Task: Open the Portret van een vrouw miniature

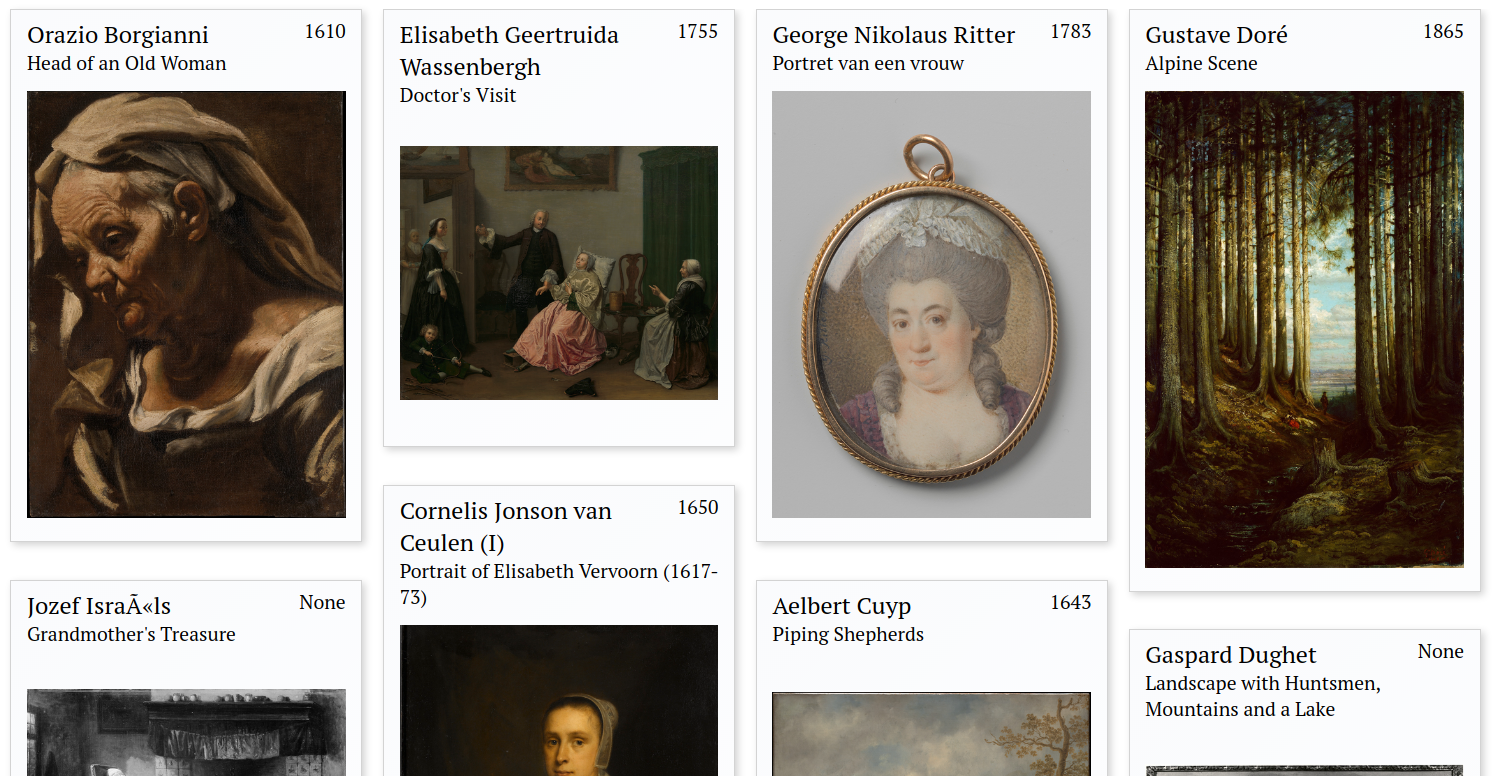Action: [931, 304]
